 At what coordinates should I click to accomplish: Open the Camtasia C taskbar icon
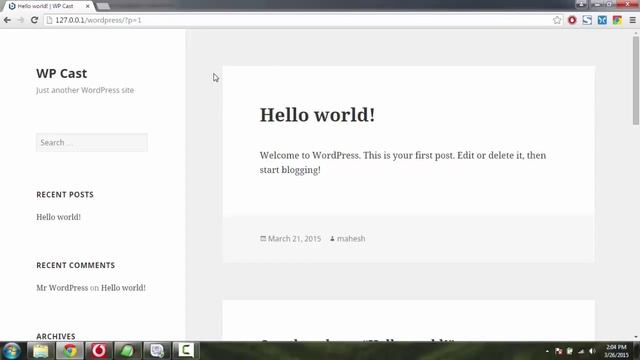[x=186, y=351]
